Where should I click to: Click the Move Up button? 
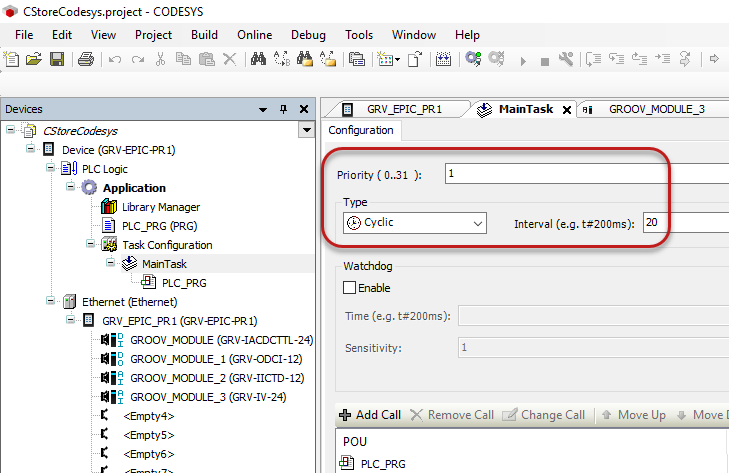click(x=633, y=415)
